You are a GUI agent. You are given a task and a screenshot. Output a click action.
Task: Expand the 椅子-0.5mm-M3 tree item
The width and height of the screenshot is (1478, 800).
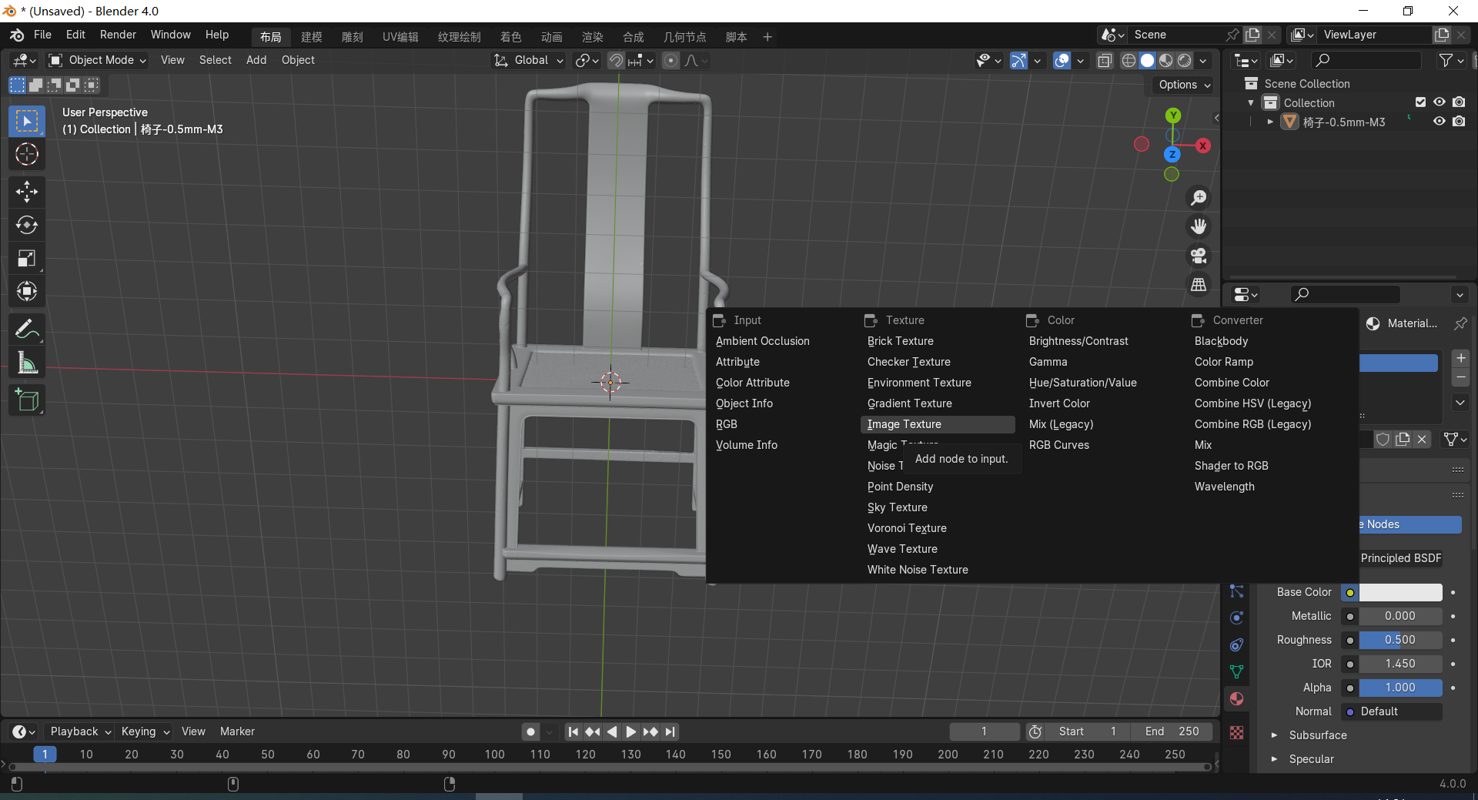[x=1270, y=122]
